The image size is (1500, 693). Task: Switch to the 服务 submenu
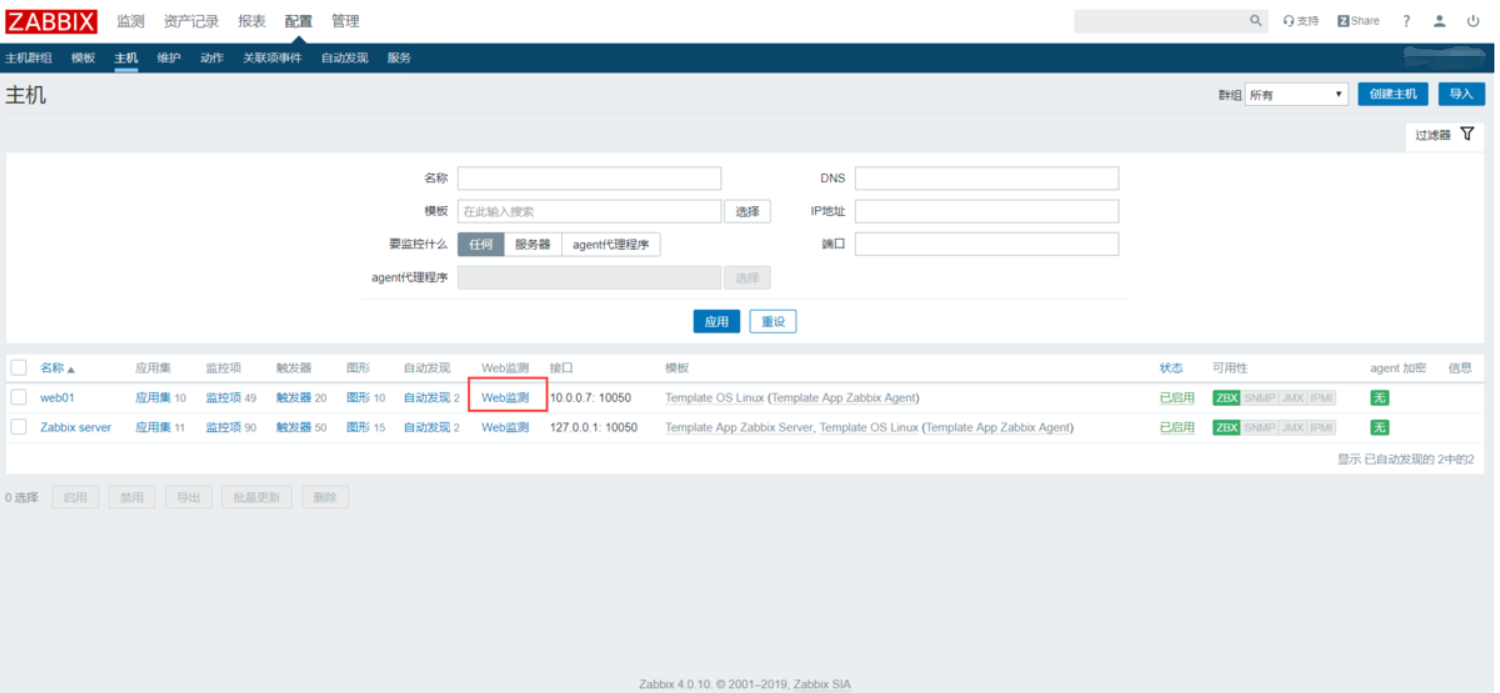pos(399,58)
